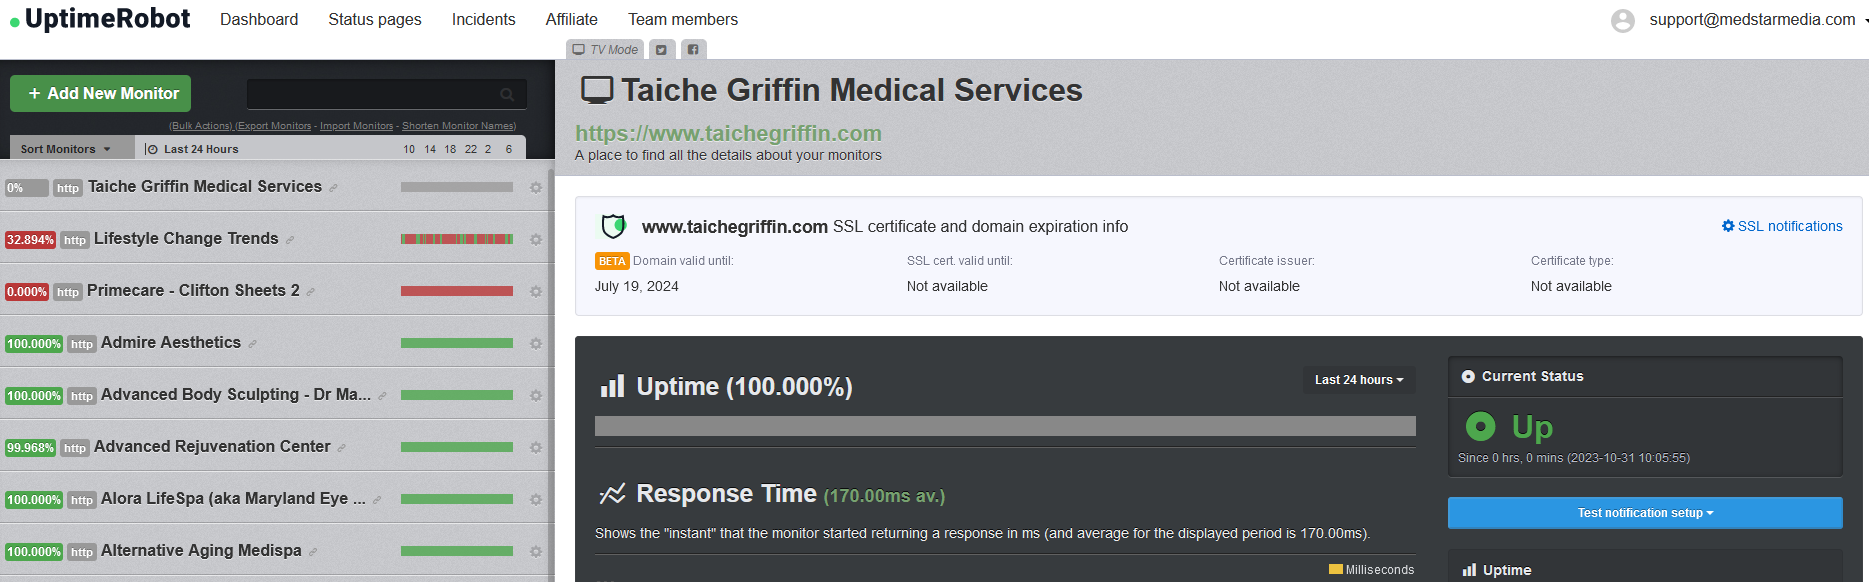
Task: Open settings gear for Lifestyle Change Trends
Action: click(536, 240)
